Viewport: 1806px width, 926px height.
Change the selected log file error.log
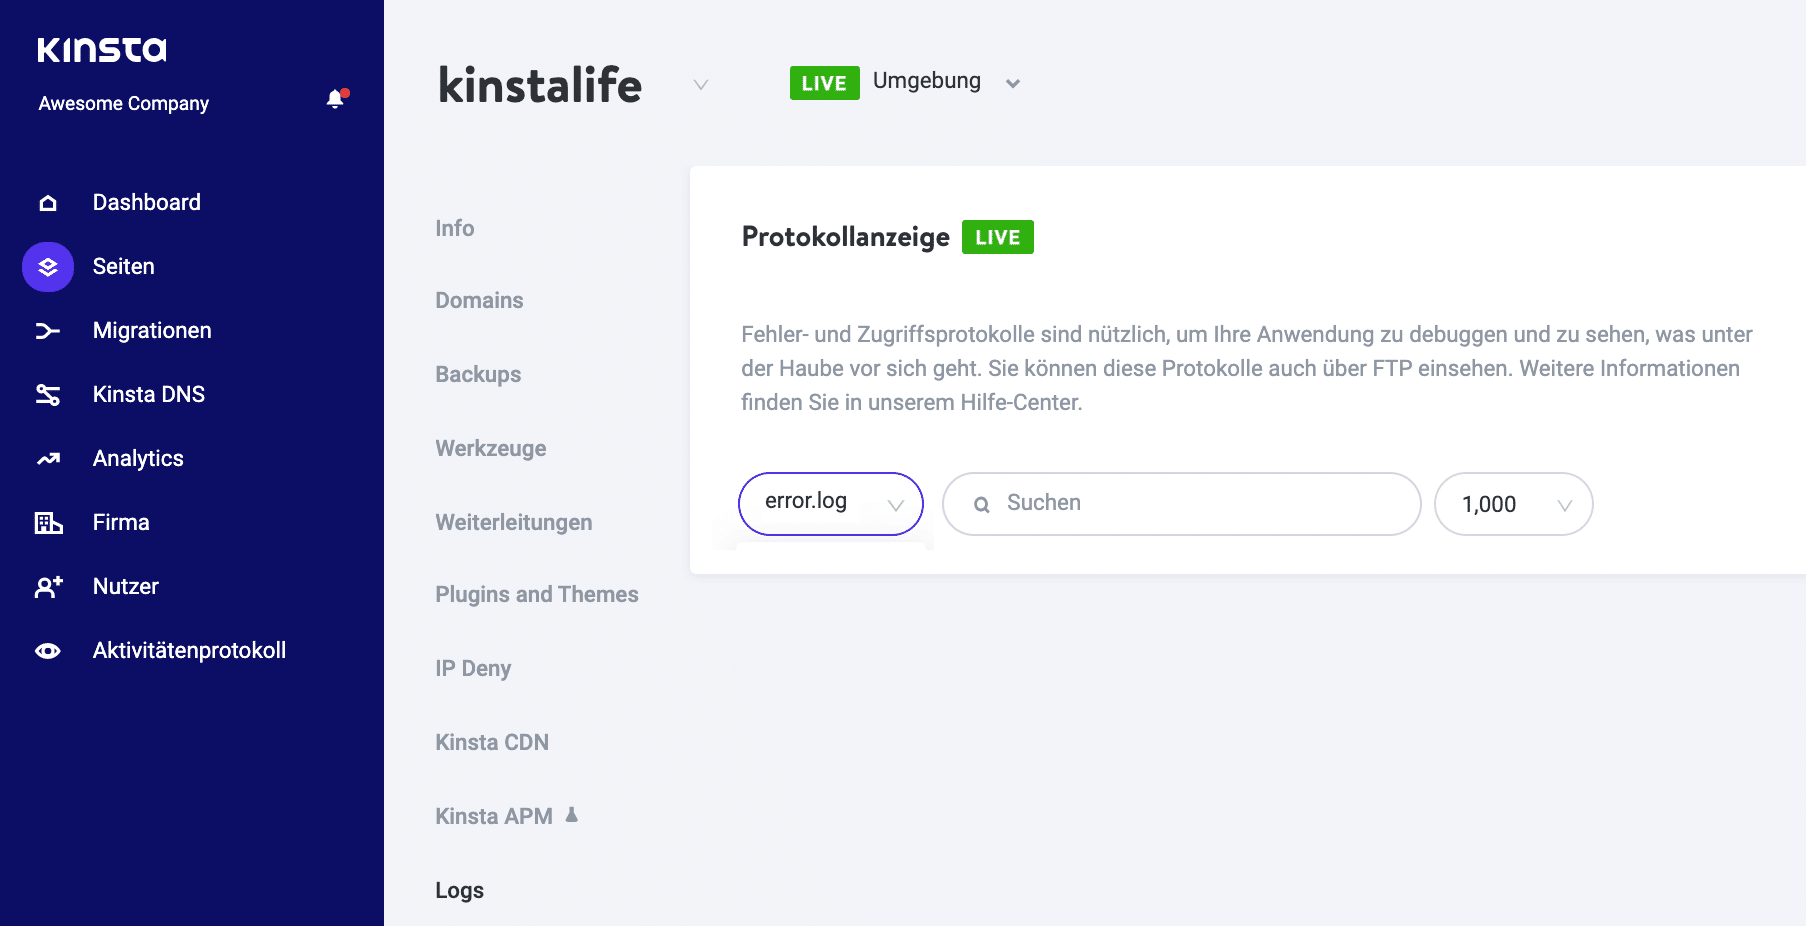click(830, 503)
